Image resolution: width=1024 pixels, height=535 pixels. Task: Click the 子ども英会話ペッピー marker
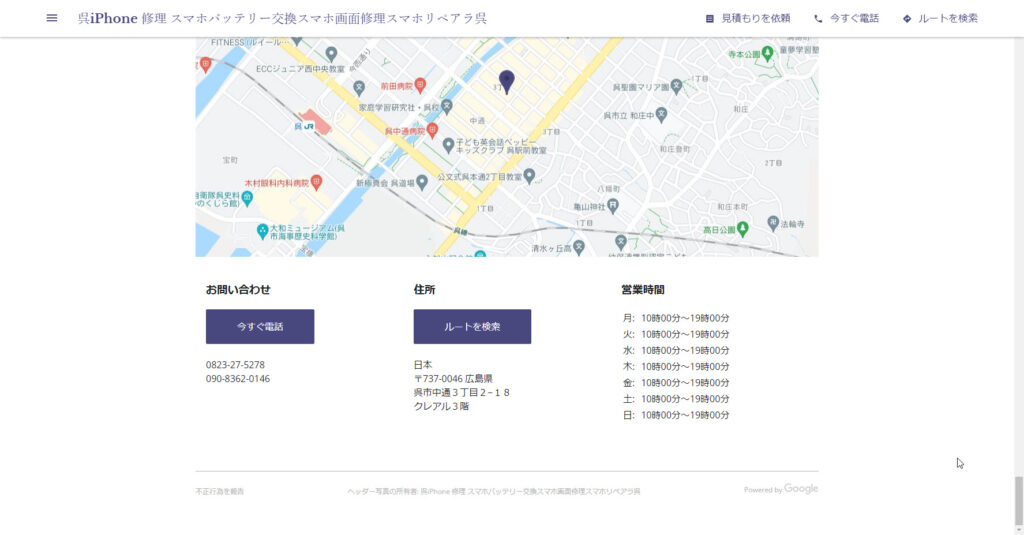click(448, 145)
